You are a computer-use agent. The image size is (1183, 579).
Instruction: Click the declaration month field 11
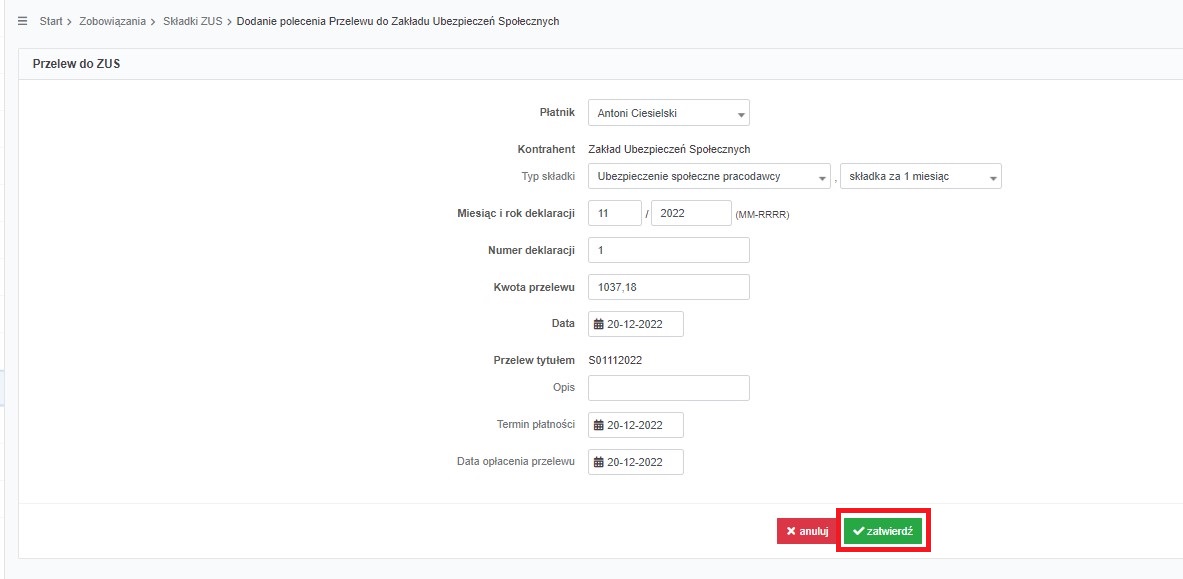point(615,214)
